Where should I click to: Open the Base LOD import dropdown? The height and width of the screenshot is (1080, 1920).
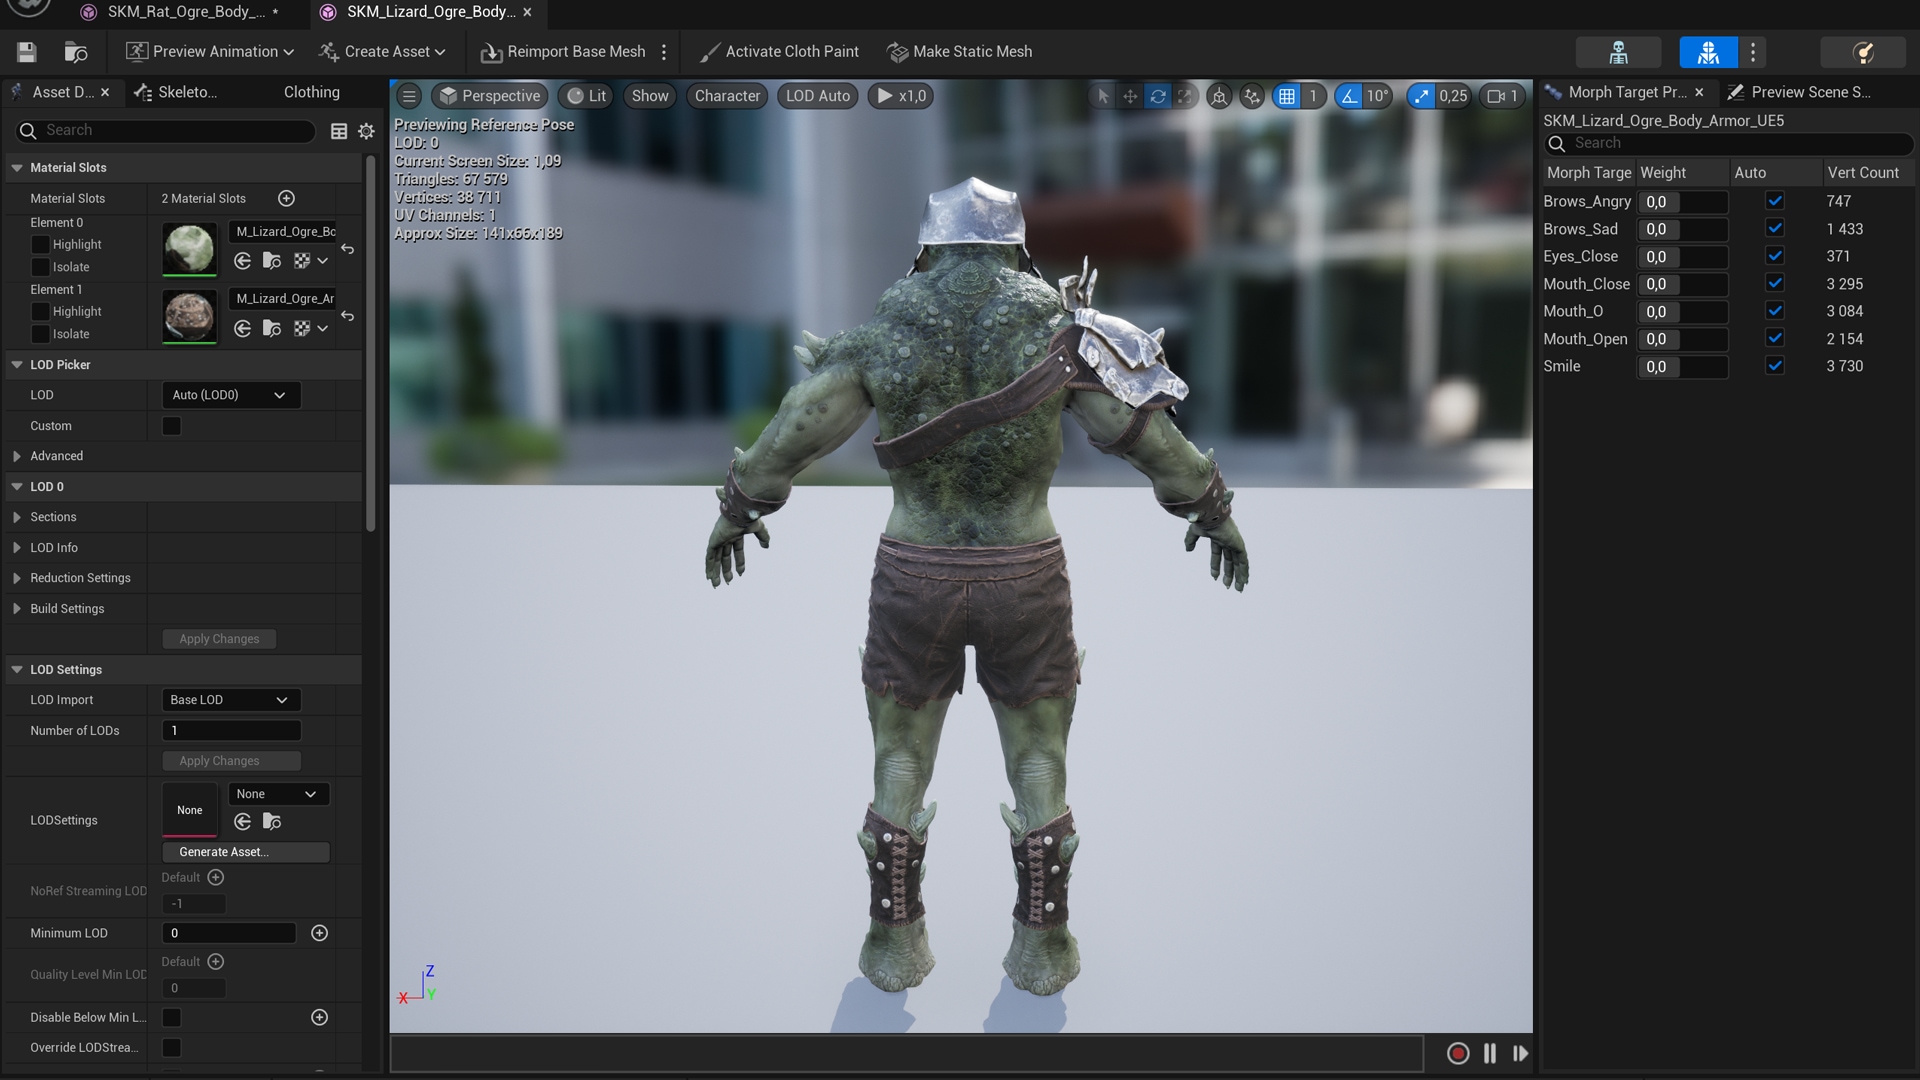pyautogui.click(x=230, y=700)
